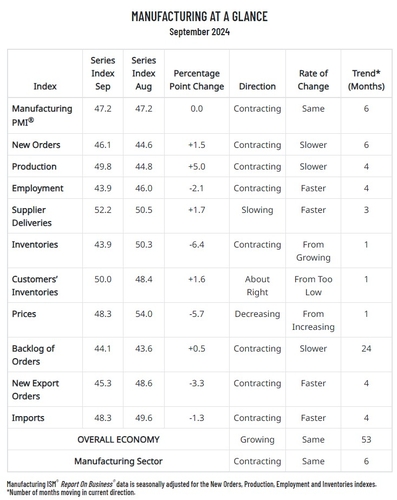Image resolution: width=397 pixels, height=500 pixels.
Task: Select the Inventories index label
Action: [35, 245]
